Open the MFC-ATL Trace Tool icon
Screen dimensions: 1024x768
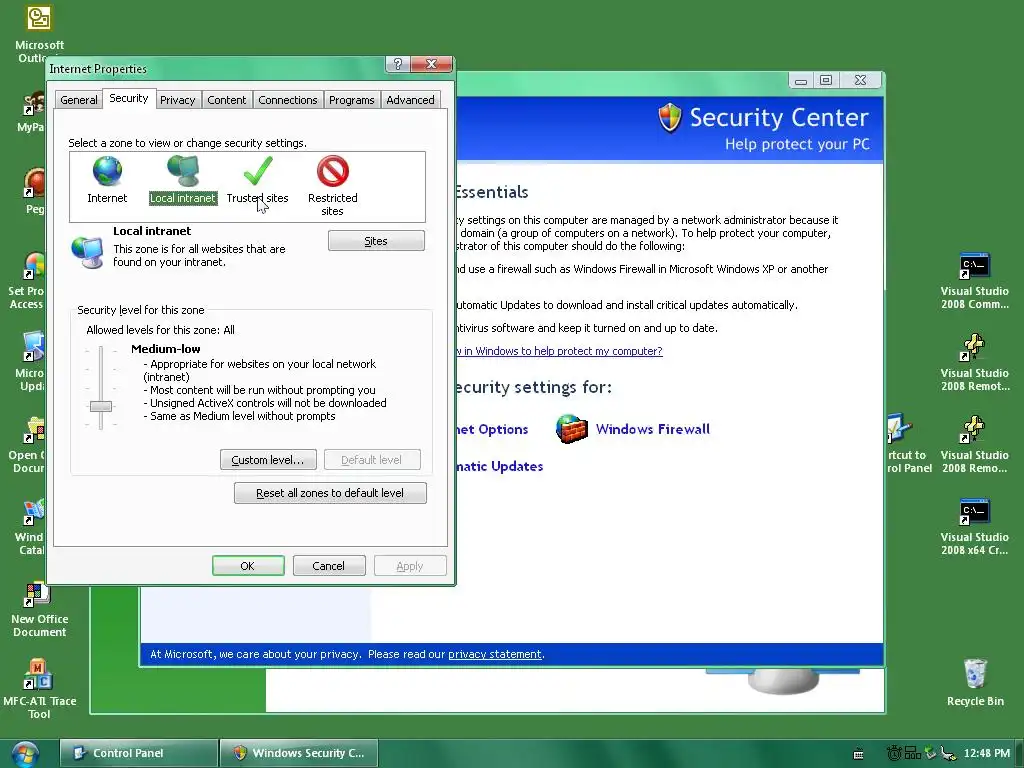(x=39, y=689)
